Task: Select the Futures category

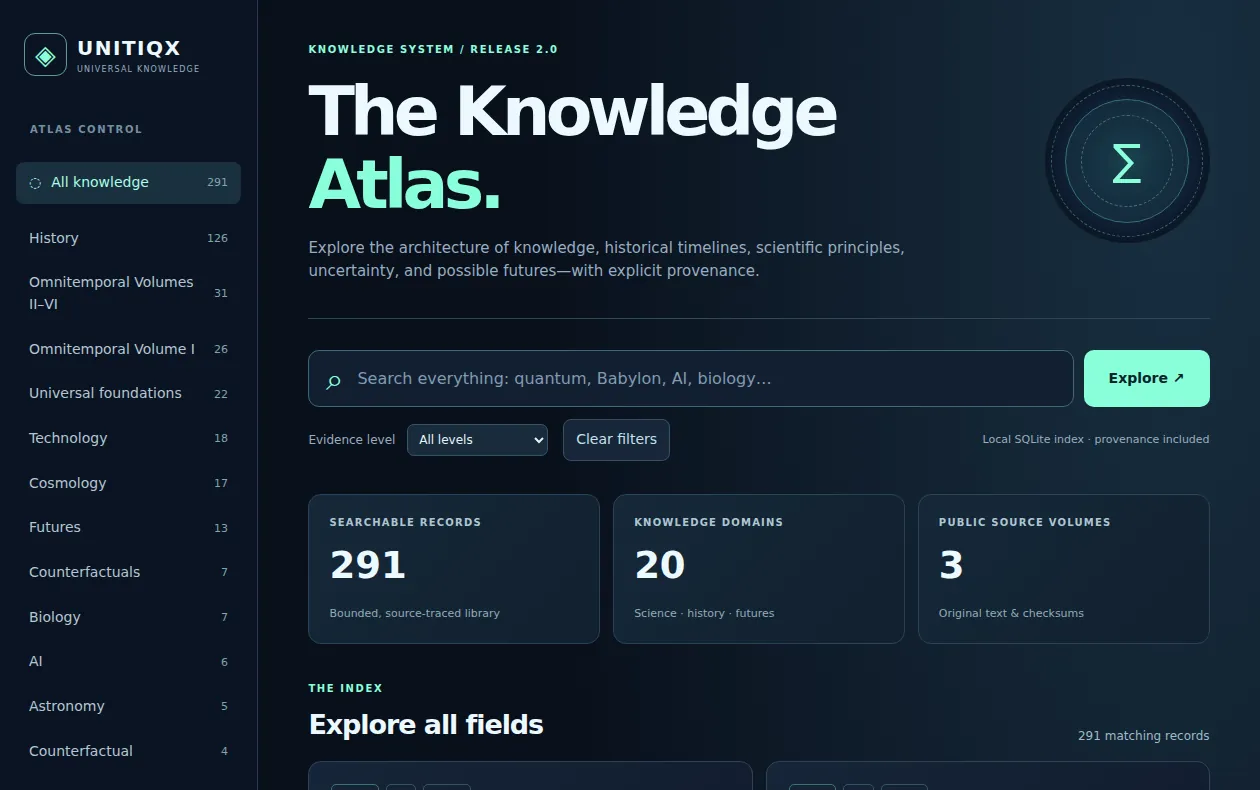Action: (x=128, y=527)
